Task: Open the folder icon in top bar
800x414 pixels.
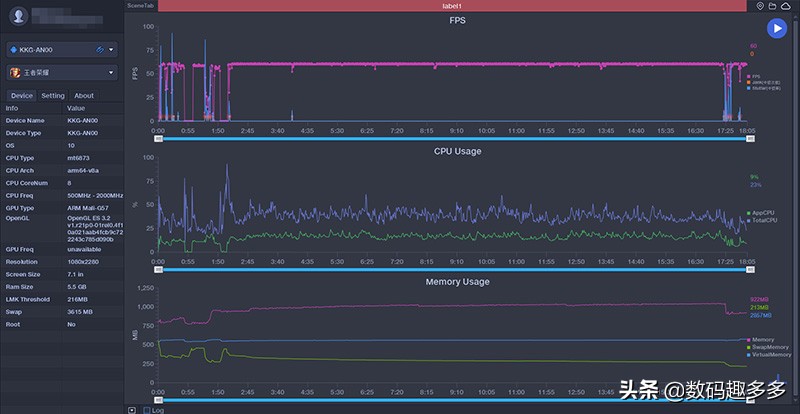Action: click(772, 6)
